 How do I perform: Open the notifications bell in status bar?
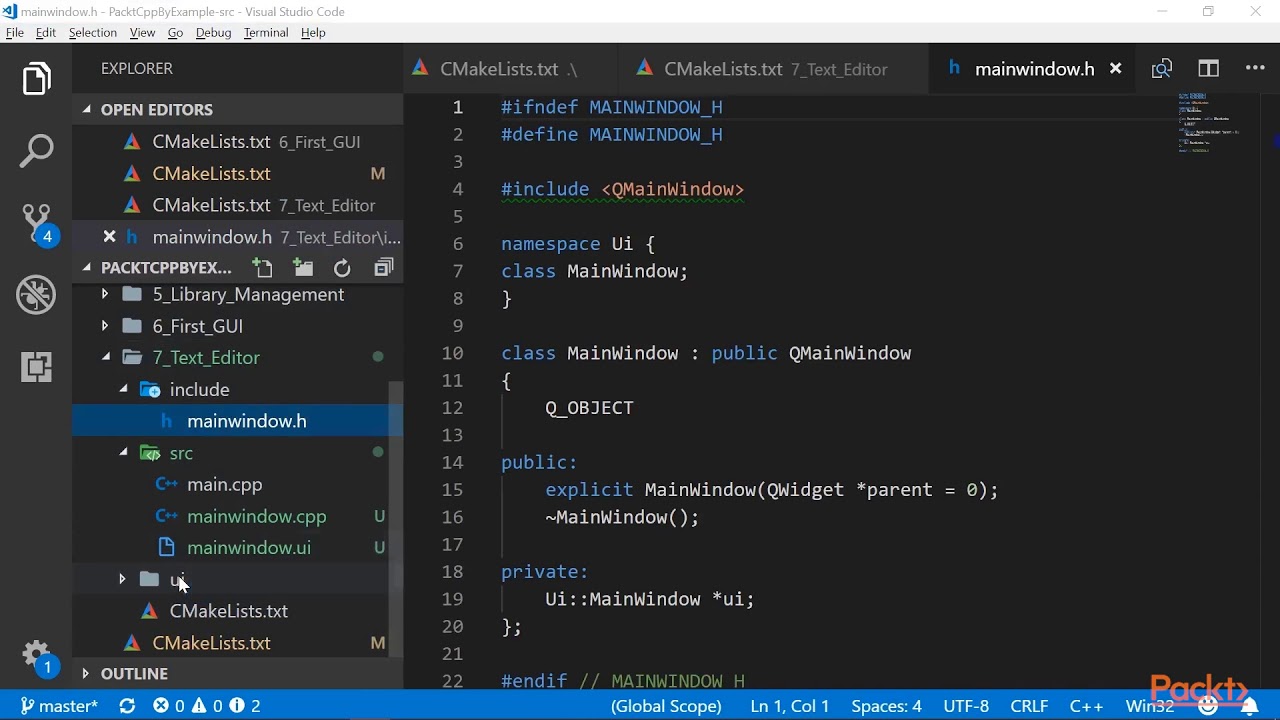[x=1250, y=706]
